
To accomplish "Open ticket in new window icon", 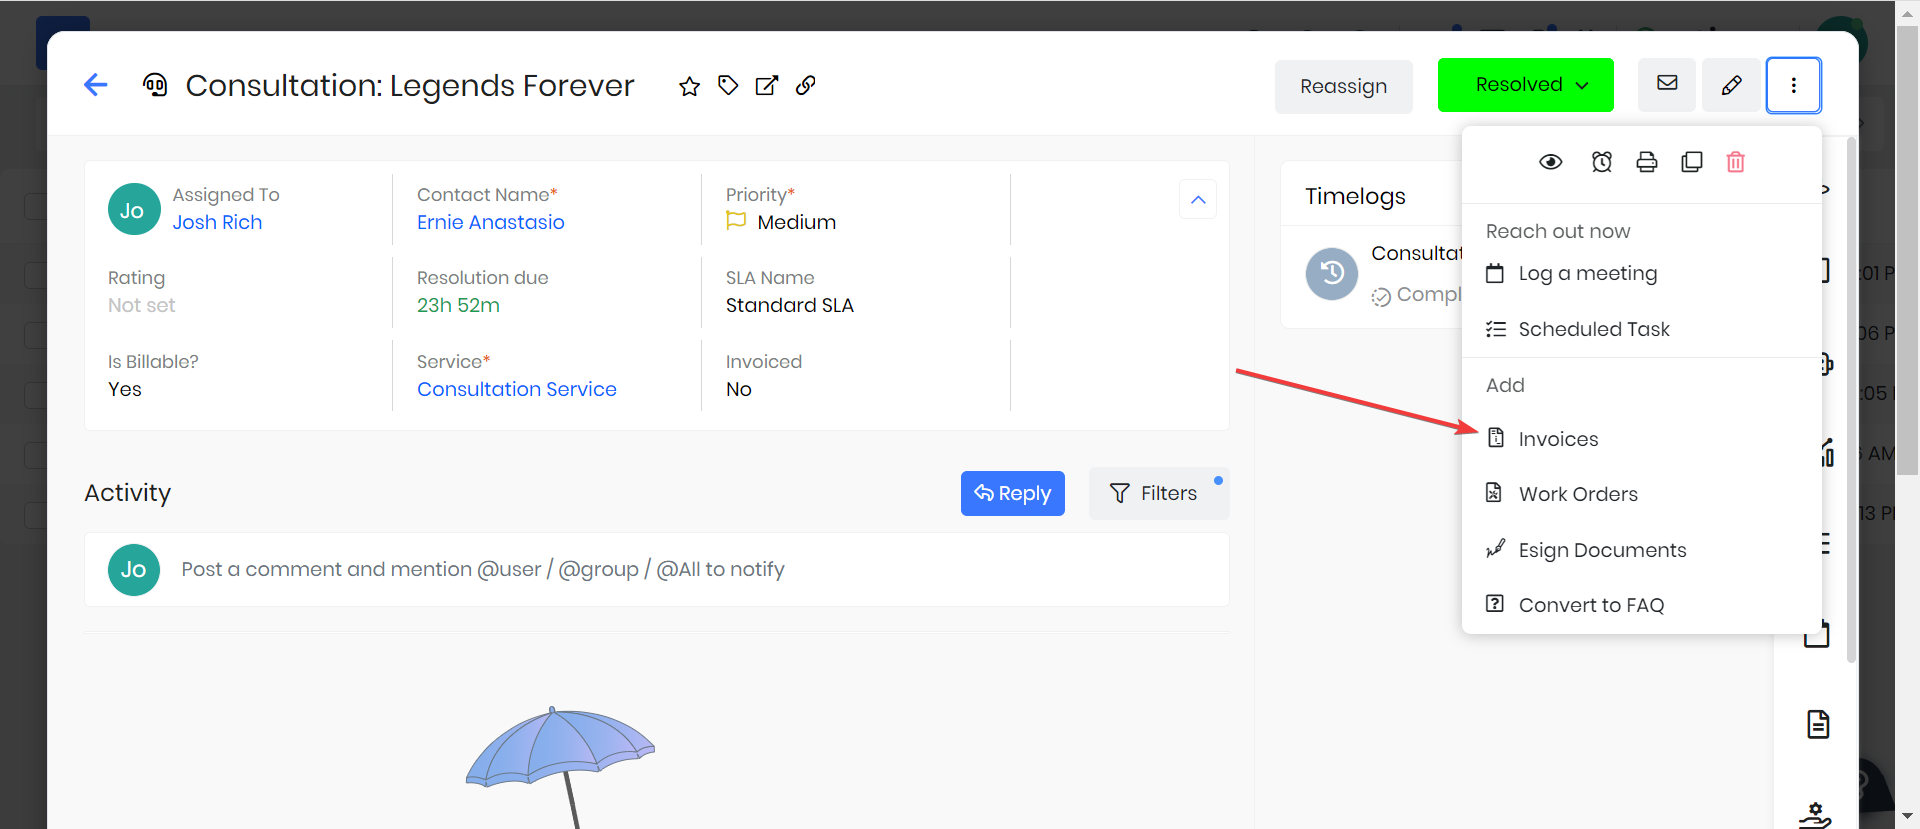I will pyautogui.click(x=767, y=86).
